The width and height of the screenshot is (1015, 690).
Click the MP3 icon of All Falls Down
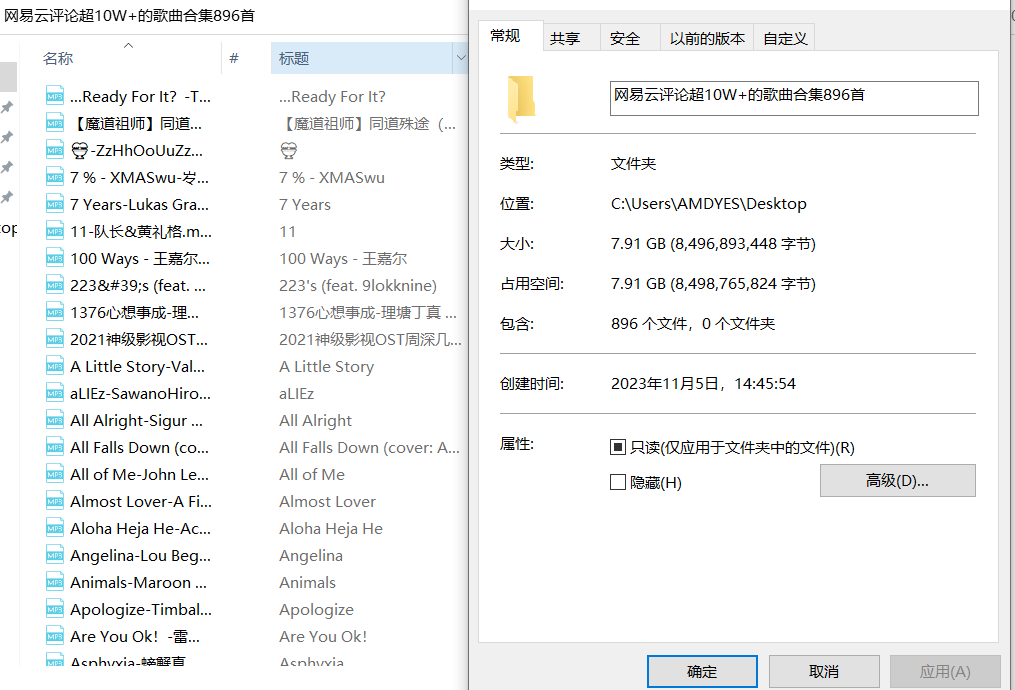point(55,447)
